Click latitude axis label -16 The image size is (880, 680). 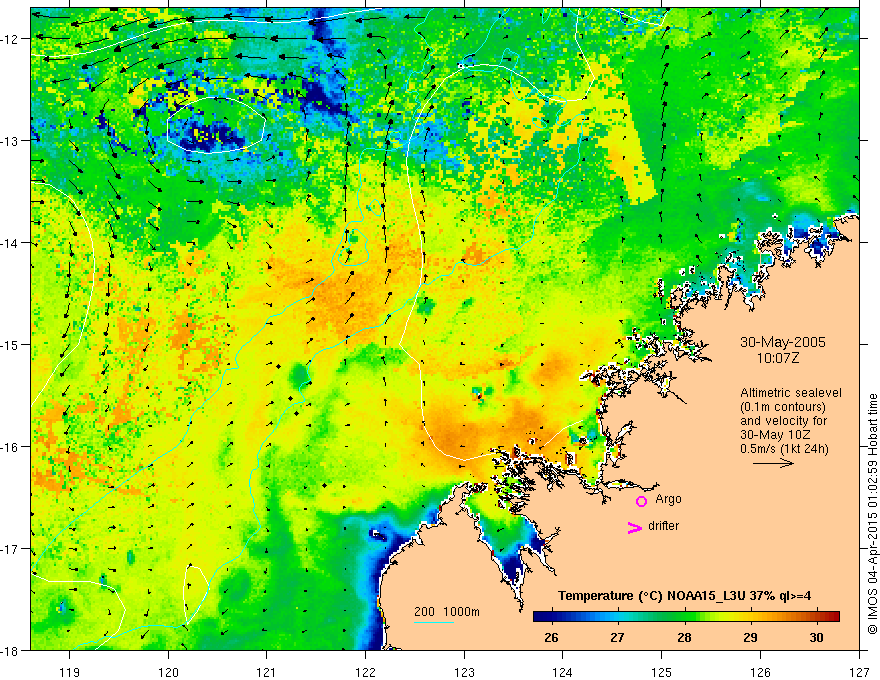10,447
